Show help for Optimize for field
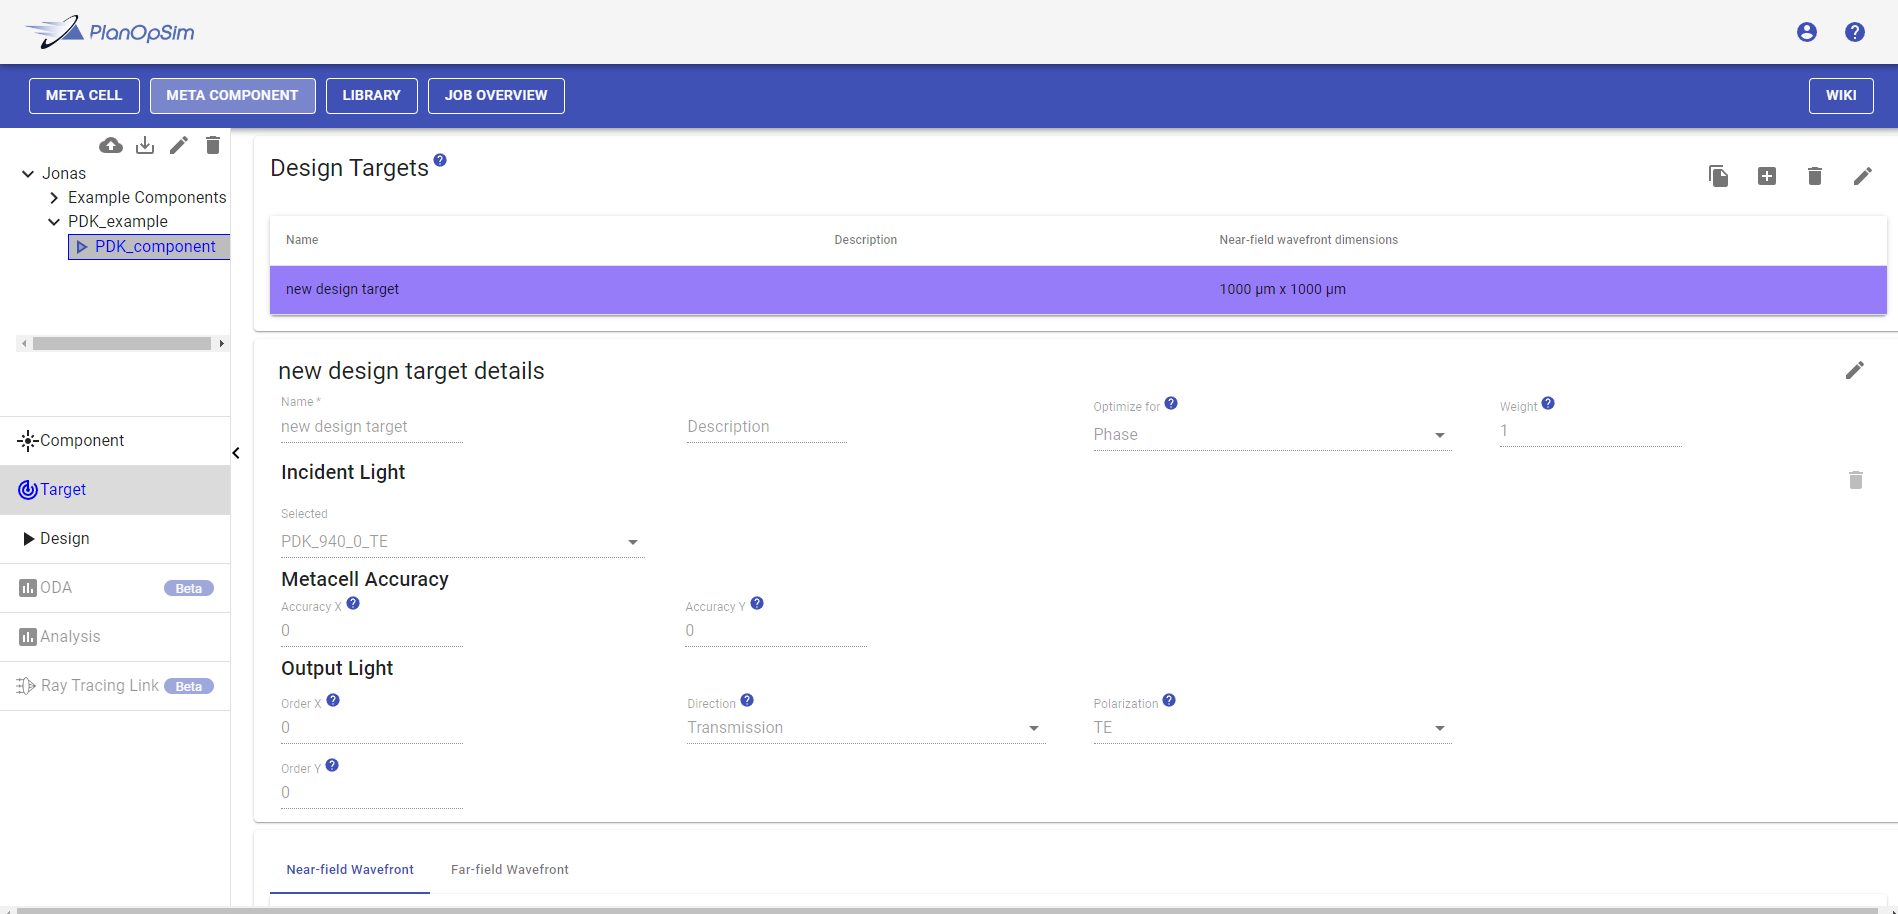The image size is (1898, 914). (x=1171, y=404)
